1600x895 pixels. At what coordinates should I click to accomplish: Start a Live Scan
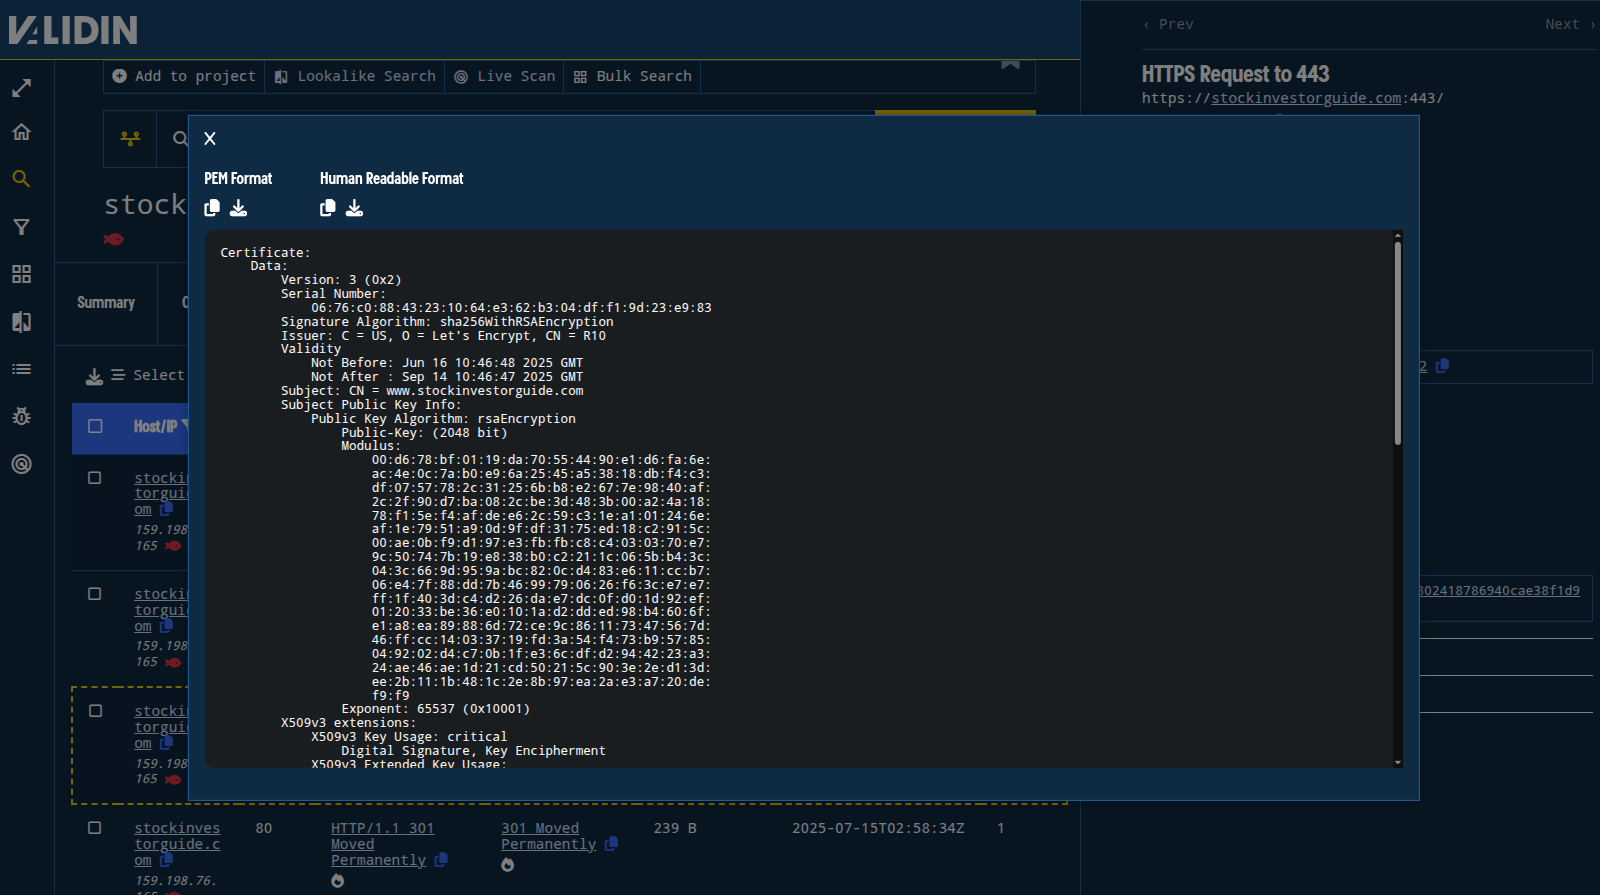[505, 76]
